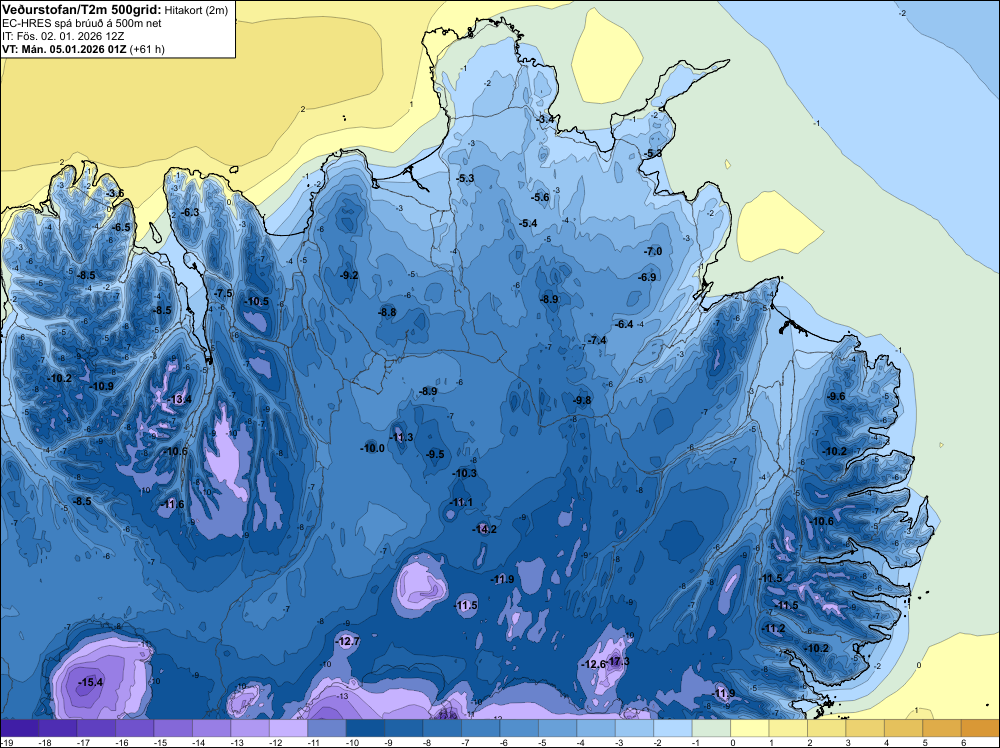Click the -10.3 temperature value
The height and width of the screenshot is (748, 1000).
(464, 473)
